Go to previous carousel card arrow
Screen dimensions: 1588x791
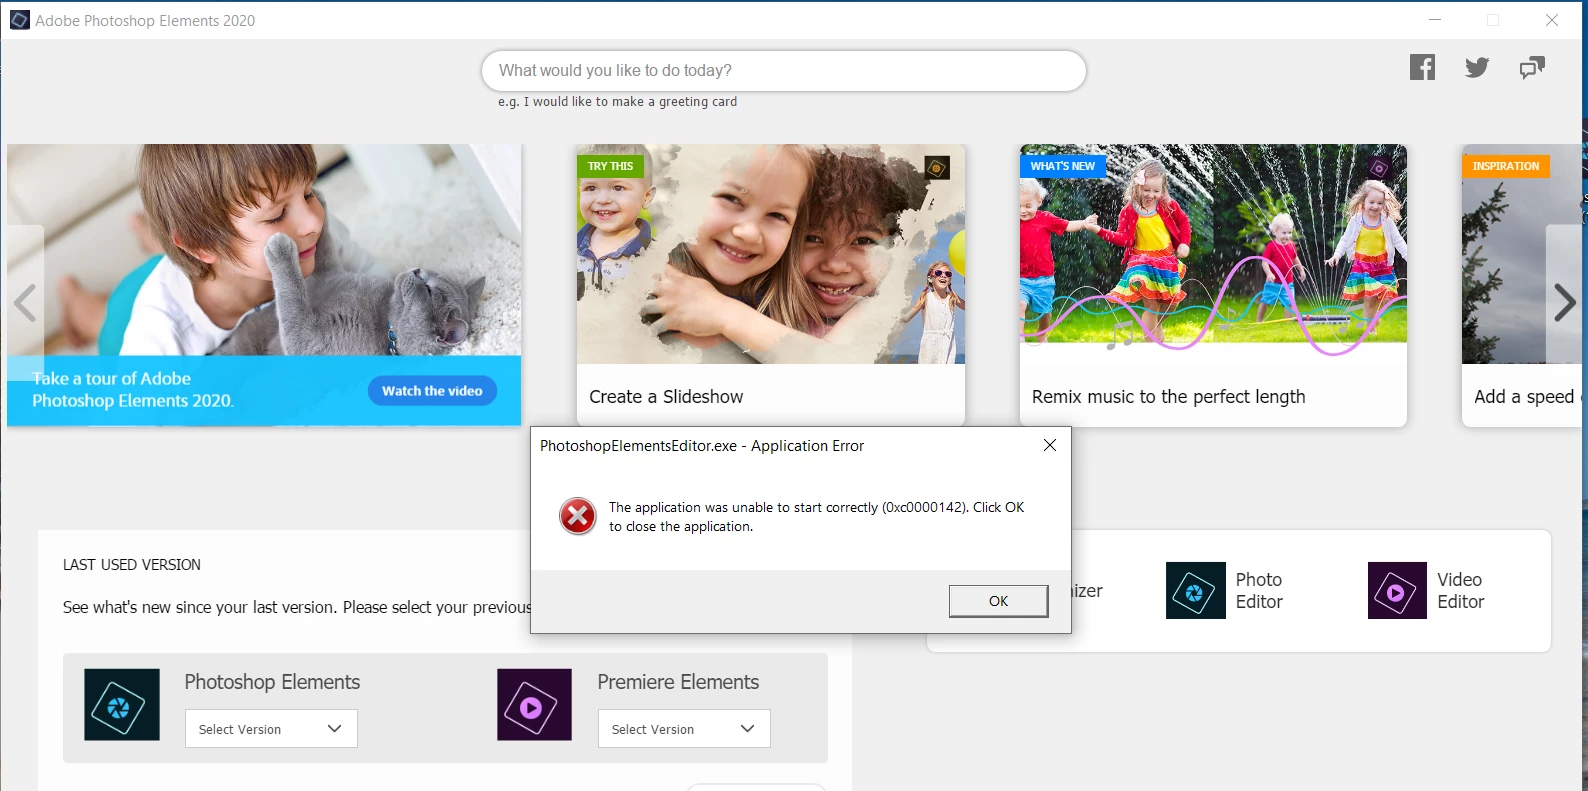coord(25,303)
